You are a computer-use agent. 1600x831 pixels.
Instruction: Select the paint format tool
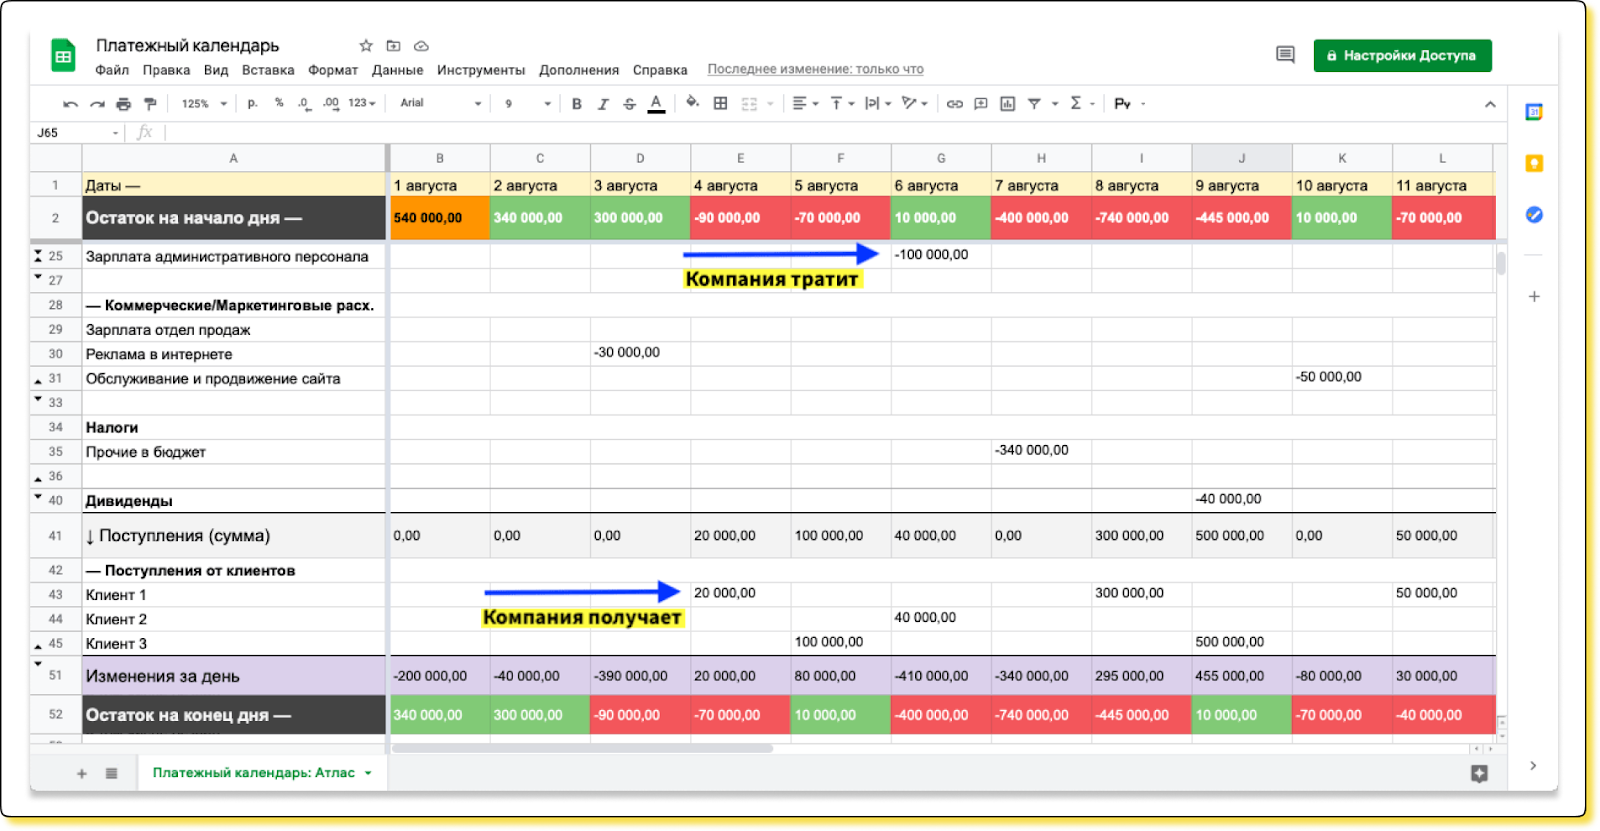tap(150, 104)
